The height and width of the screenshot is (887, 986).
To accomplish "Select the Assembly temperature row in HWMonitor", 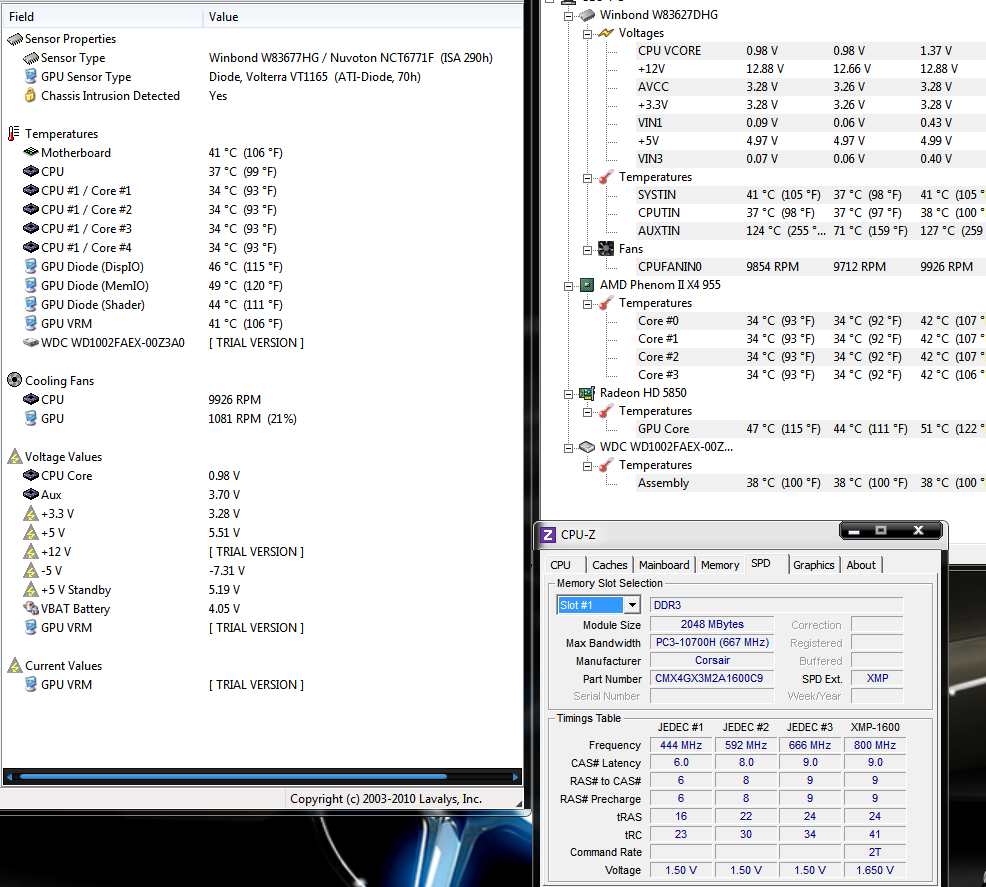I will [810, 483].
